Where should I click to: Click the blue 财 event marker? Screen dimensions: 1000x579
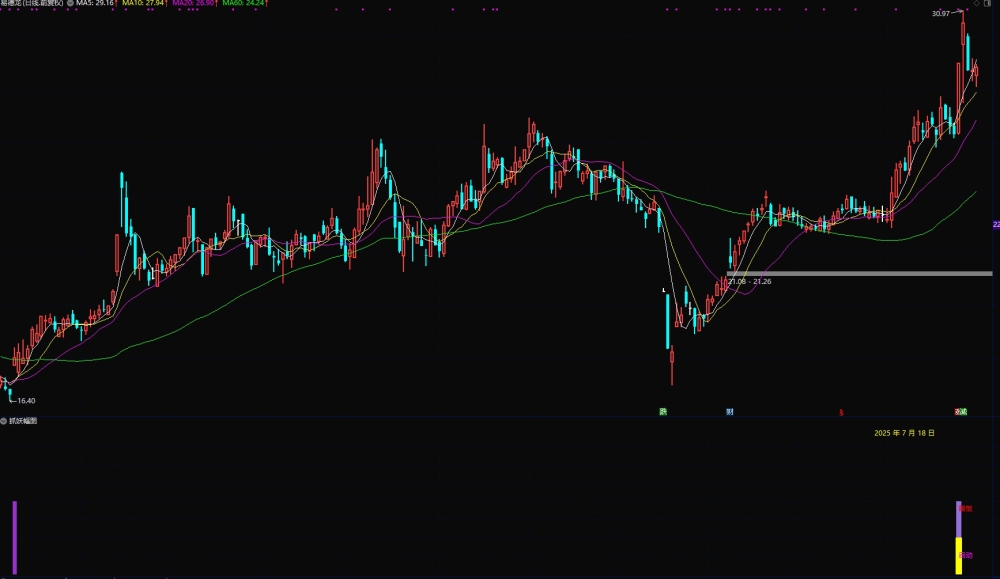pos(730,412)
